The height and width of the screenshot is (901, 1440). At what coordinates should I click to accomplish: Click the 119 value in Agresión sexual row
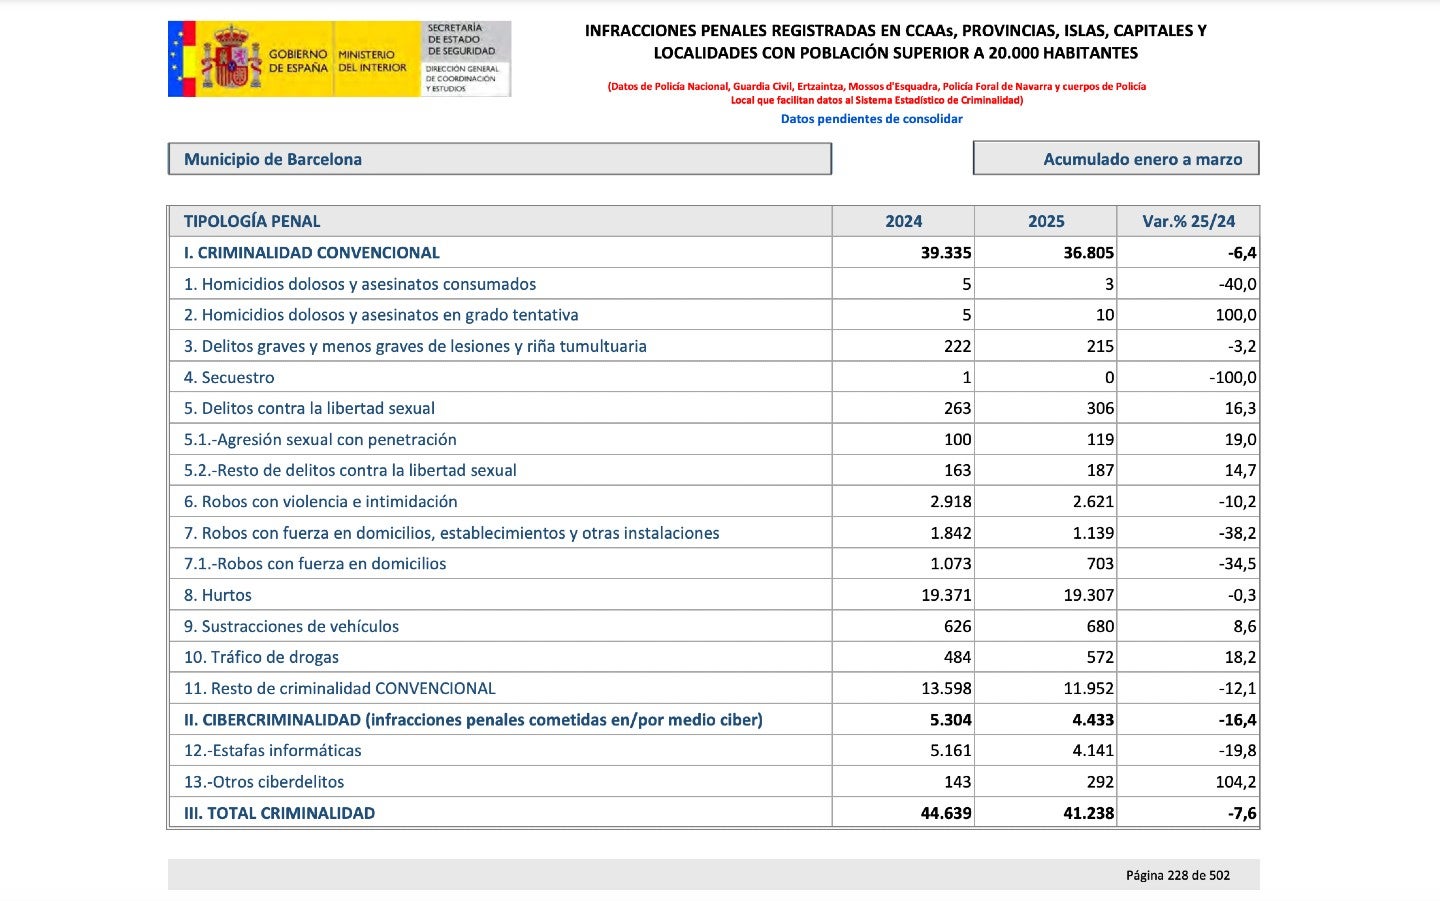(x=1100, y=439)
